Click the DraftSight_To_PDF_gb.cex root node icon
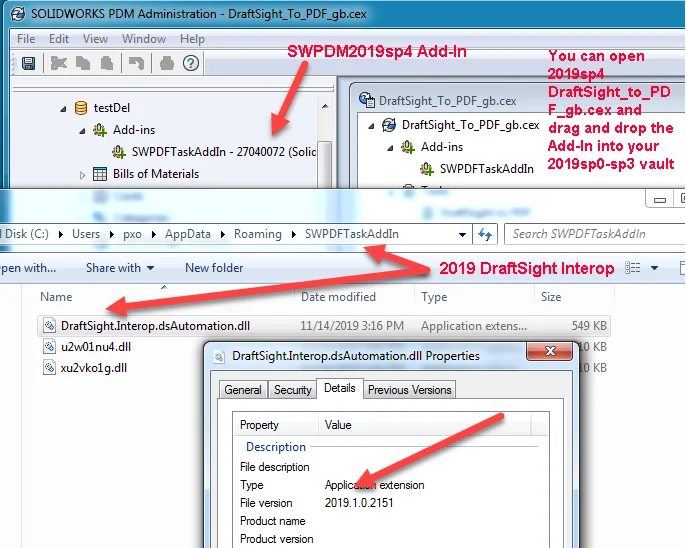The width and height of the screenshot is (687, 548). click(x=389, y=125)
